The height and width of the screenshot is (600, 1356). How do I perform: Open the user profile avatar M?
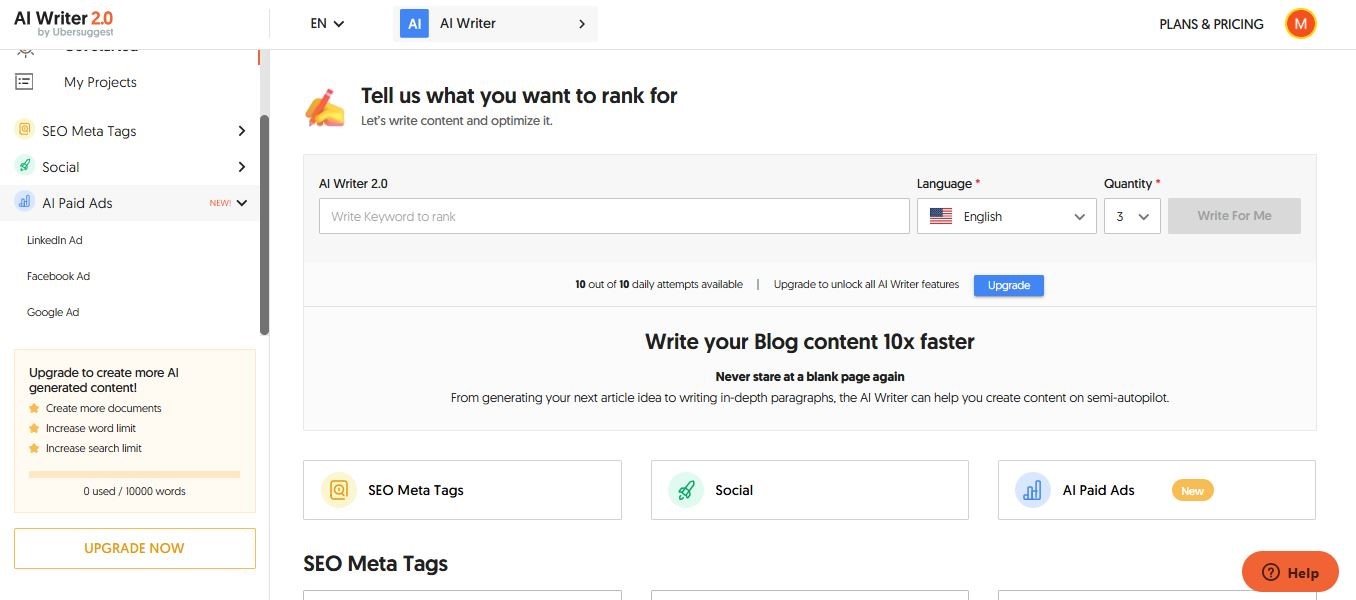pyautogui.click(x=1300, y=24)
